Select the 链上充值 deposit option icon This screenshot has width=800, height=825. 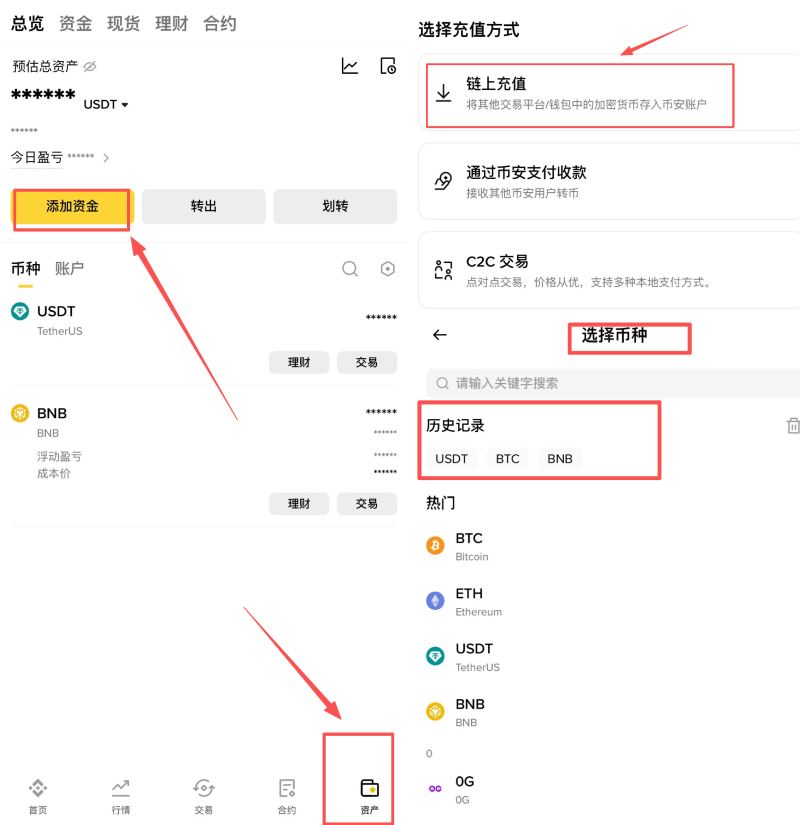coord(443,95)
